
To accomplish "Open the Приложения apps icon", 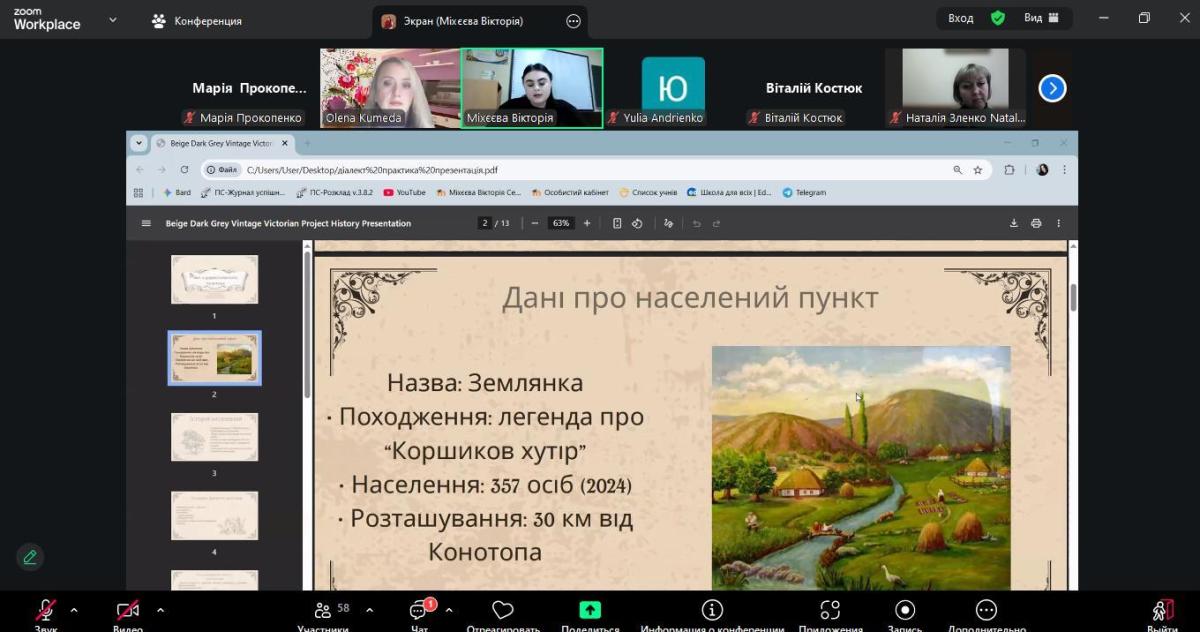I will click(x=830, y=611).
